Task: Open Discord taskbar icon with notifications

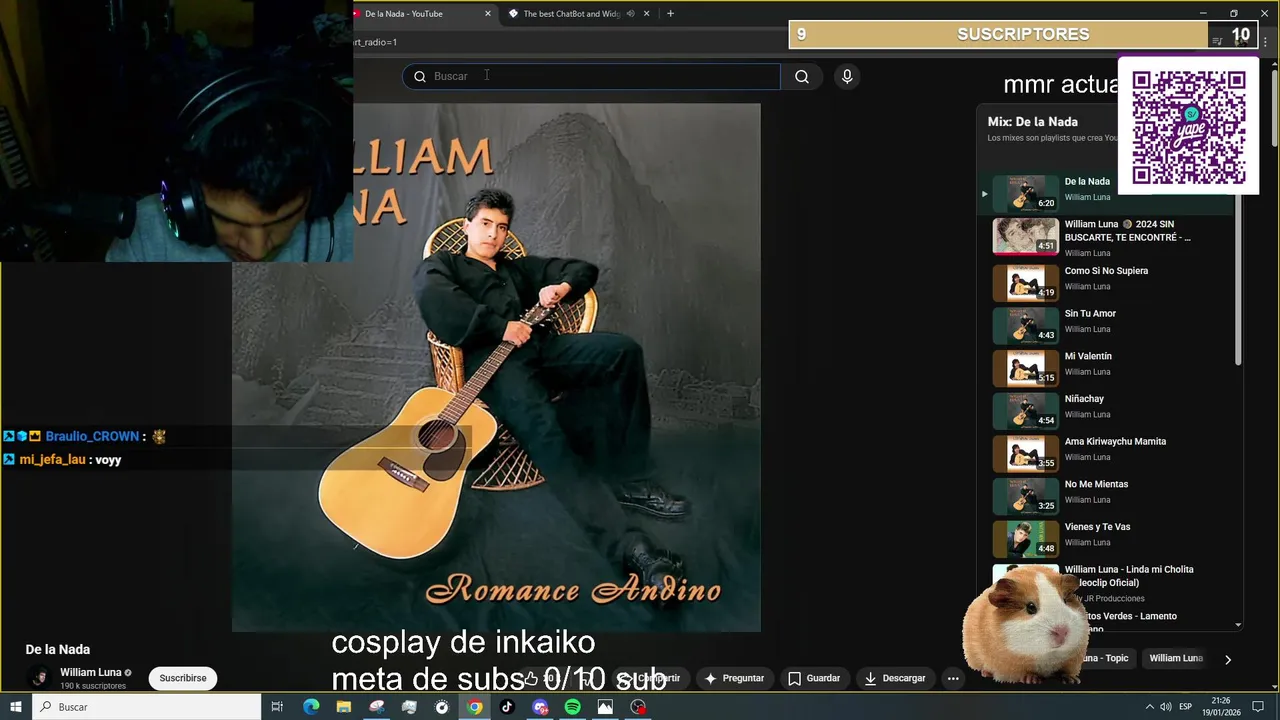Action: (540, 707)
